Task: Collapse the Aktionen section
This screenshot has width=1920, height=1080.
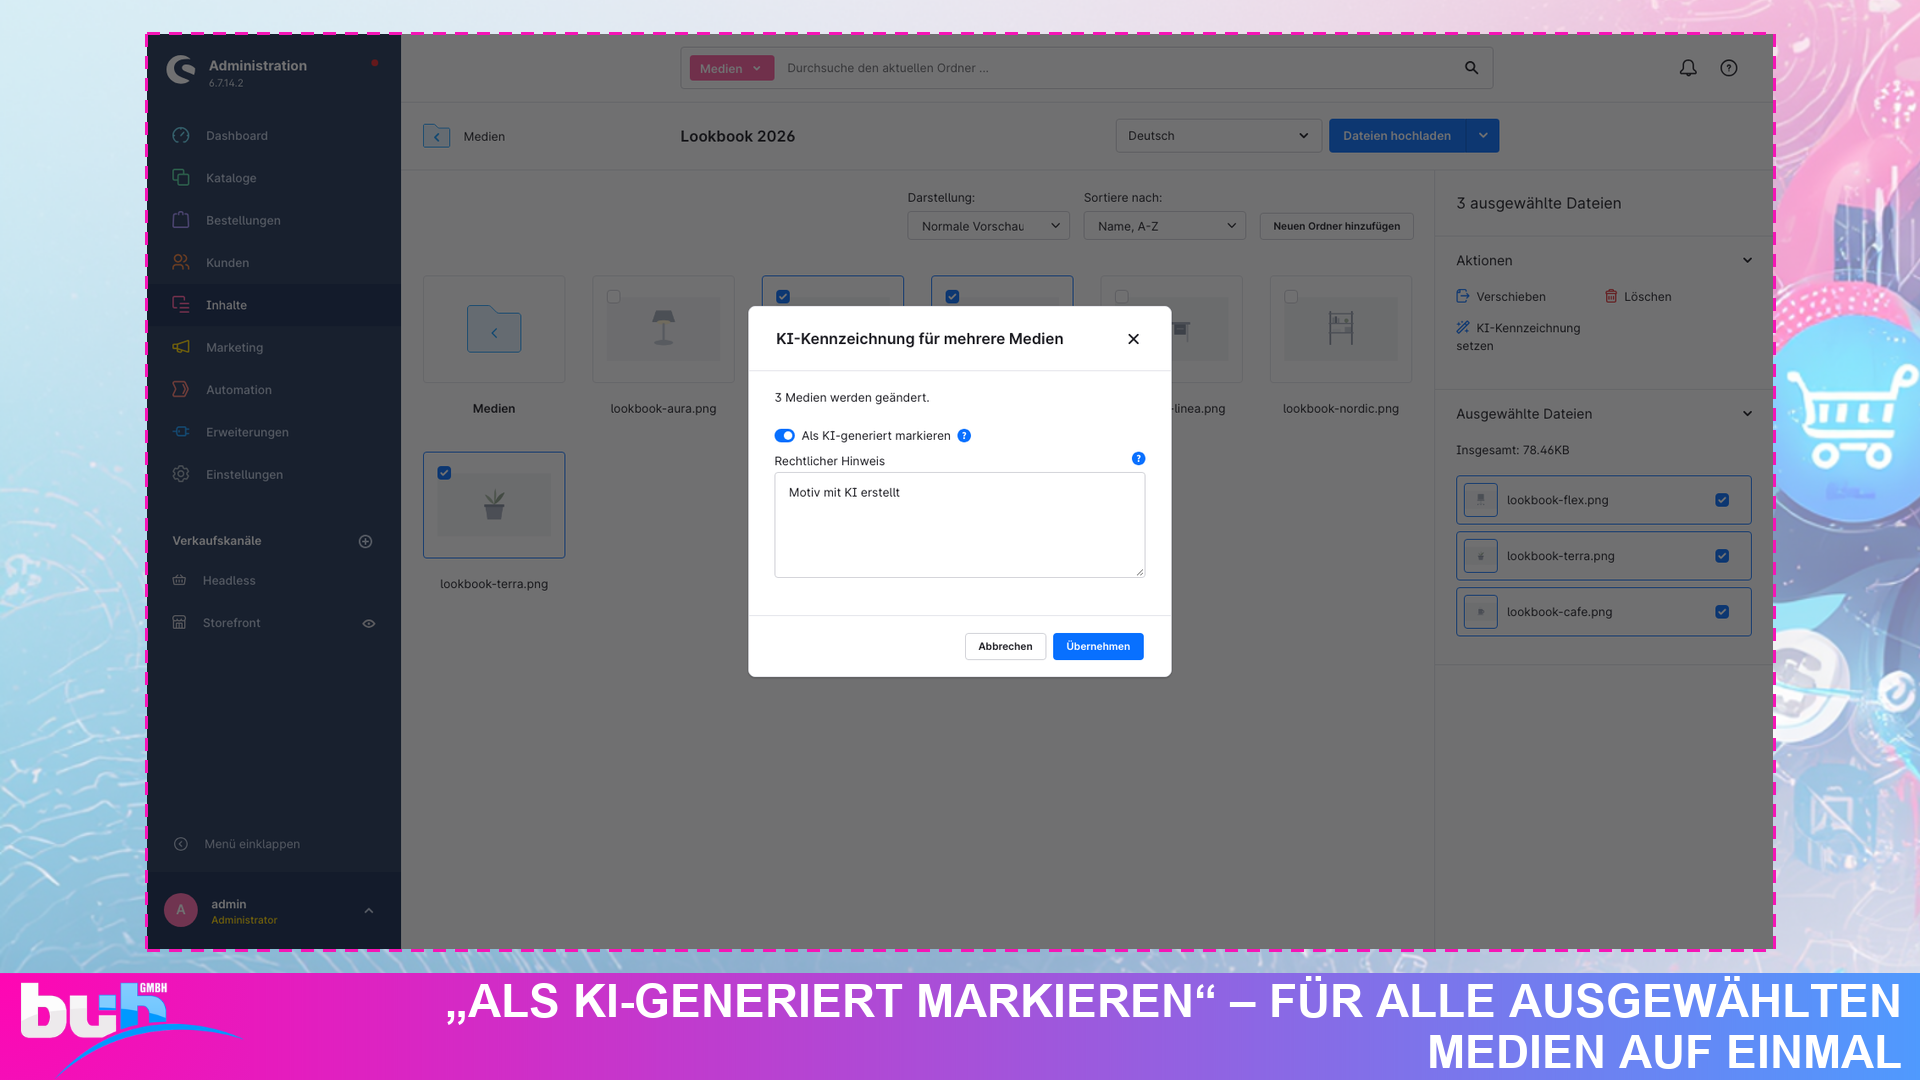Action: 1747,260
